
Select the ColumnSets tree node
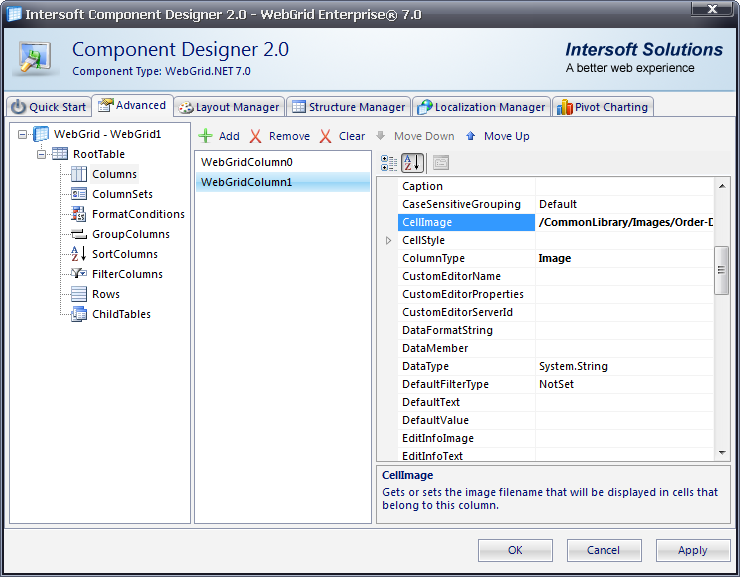[122, 194]
